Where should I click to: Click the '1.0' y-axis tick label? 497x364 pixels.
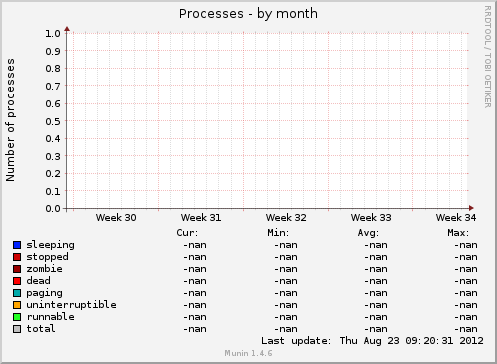pos(53,33)
